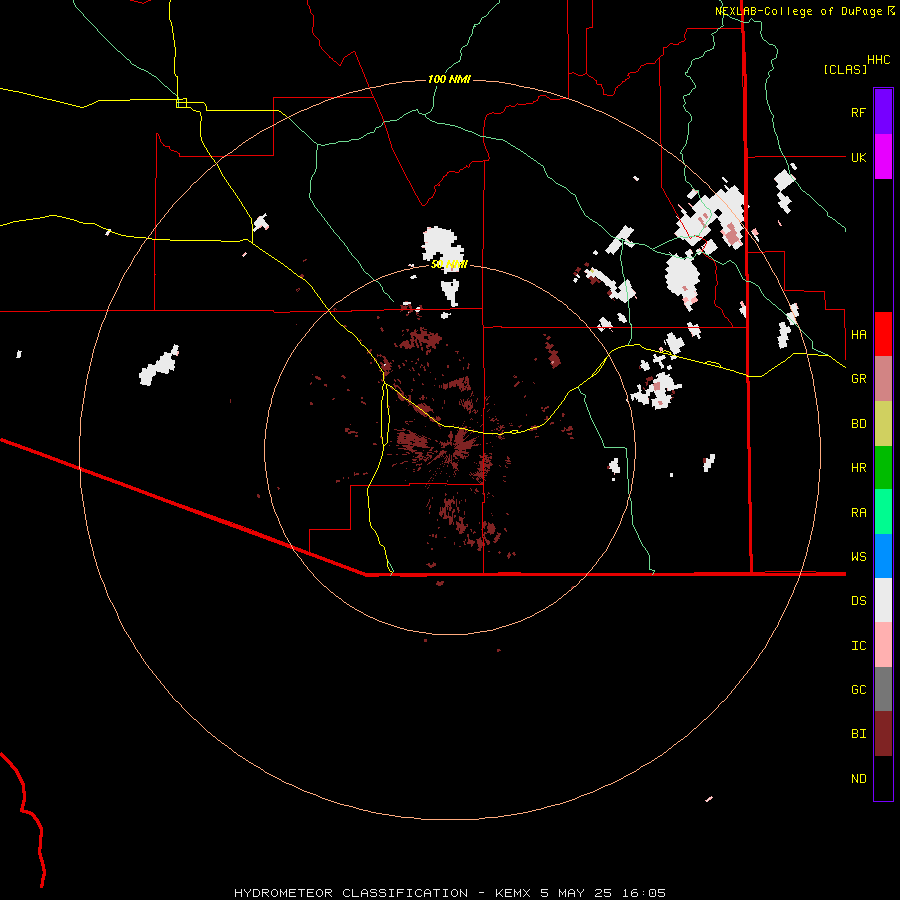Click the HYDROMETEOR CLASSIFICATION title text
The width and height of the screenshot is (900, 900).
[351, 893]
